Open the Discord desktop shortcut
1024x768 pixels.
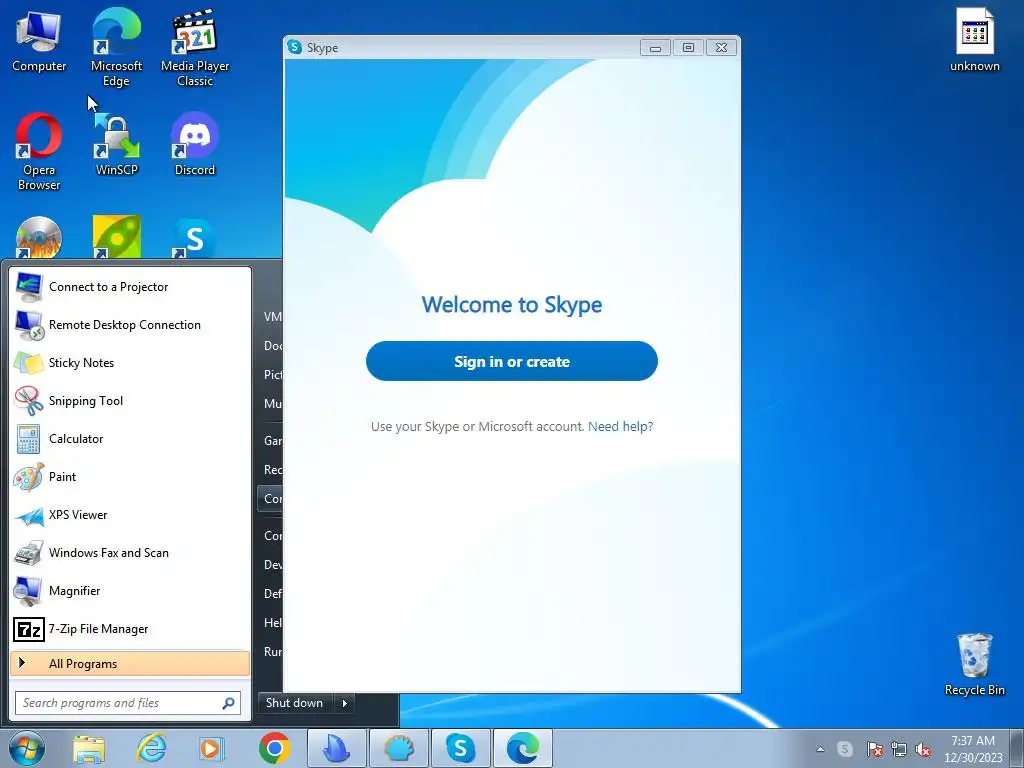[x=195, y=144]
